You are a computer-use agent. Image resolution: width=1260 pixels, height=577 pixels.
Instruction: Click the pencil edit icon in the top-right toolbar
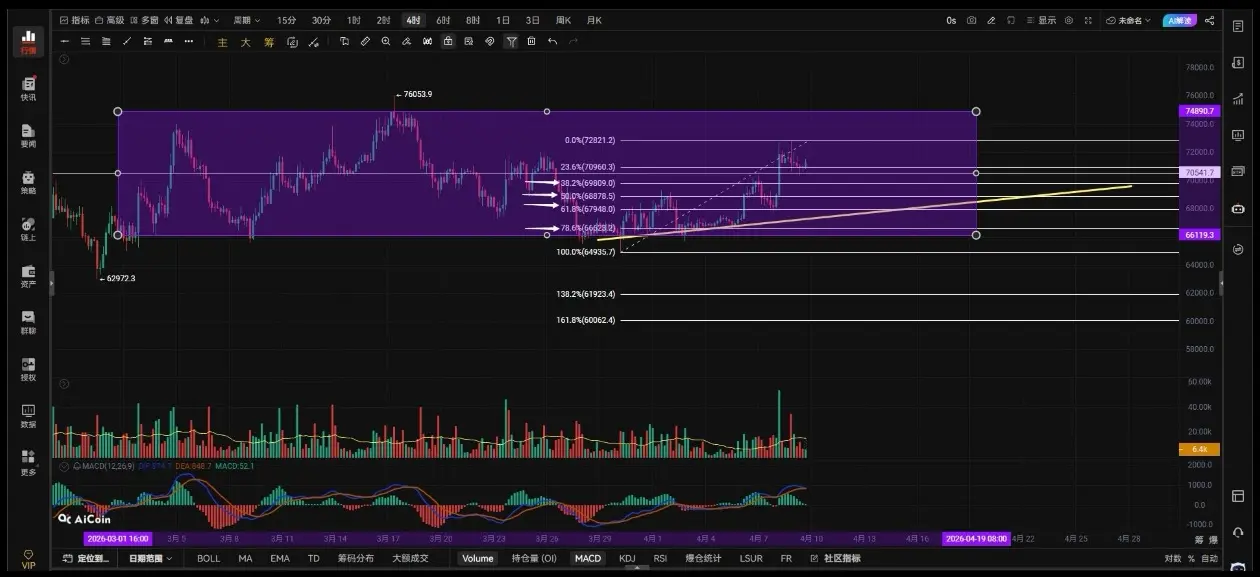[991, 20]
